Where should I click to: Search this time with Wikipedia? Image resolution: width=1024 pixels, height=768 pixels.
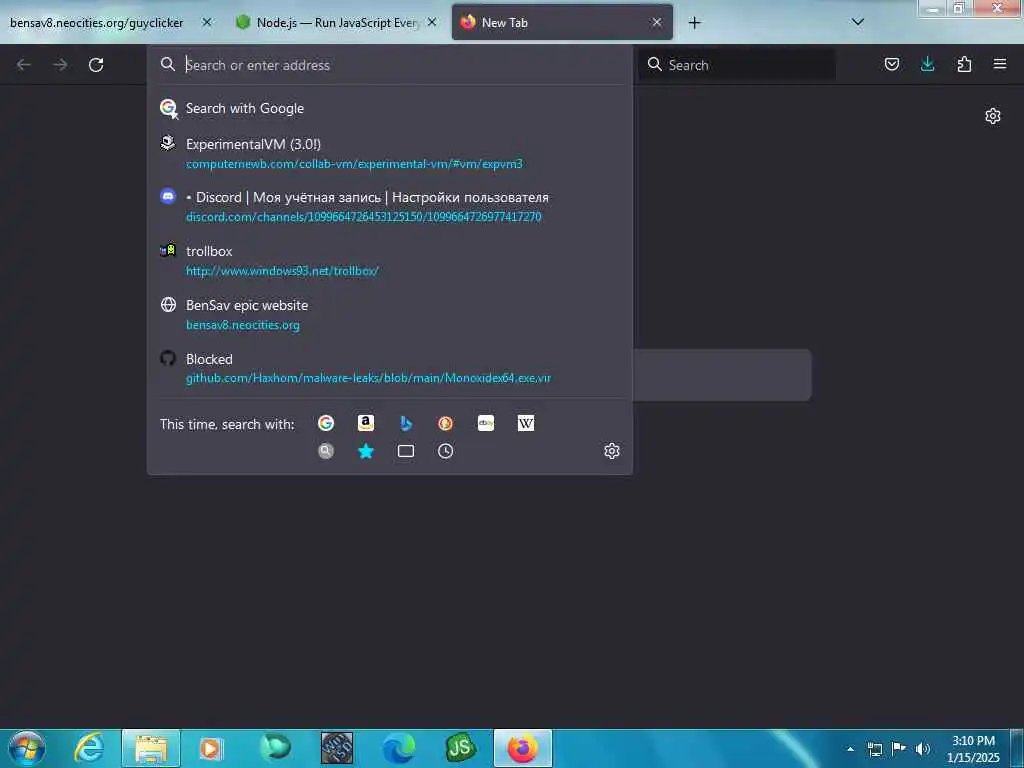point(526,423)
